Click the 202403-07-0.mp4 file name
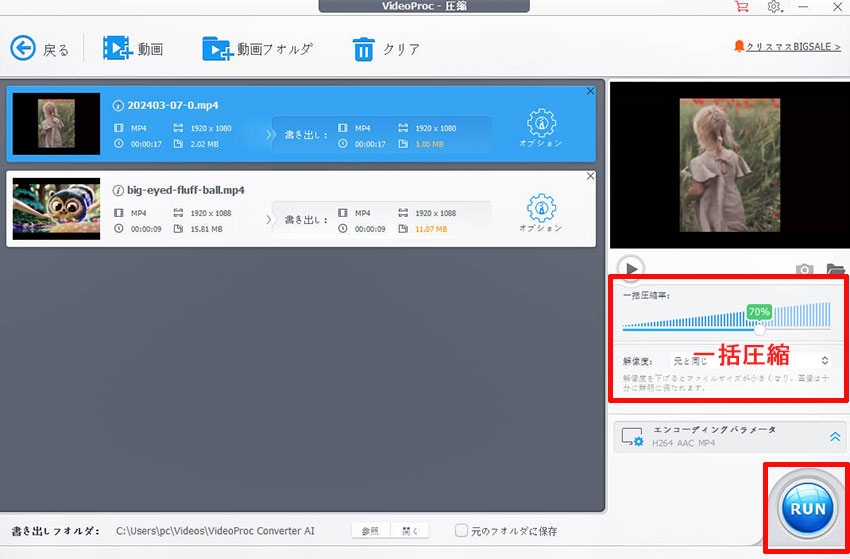This screenshot has height=559, width=850. (x=173, y=106)
